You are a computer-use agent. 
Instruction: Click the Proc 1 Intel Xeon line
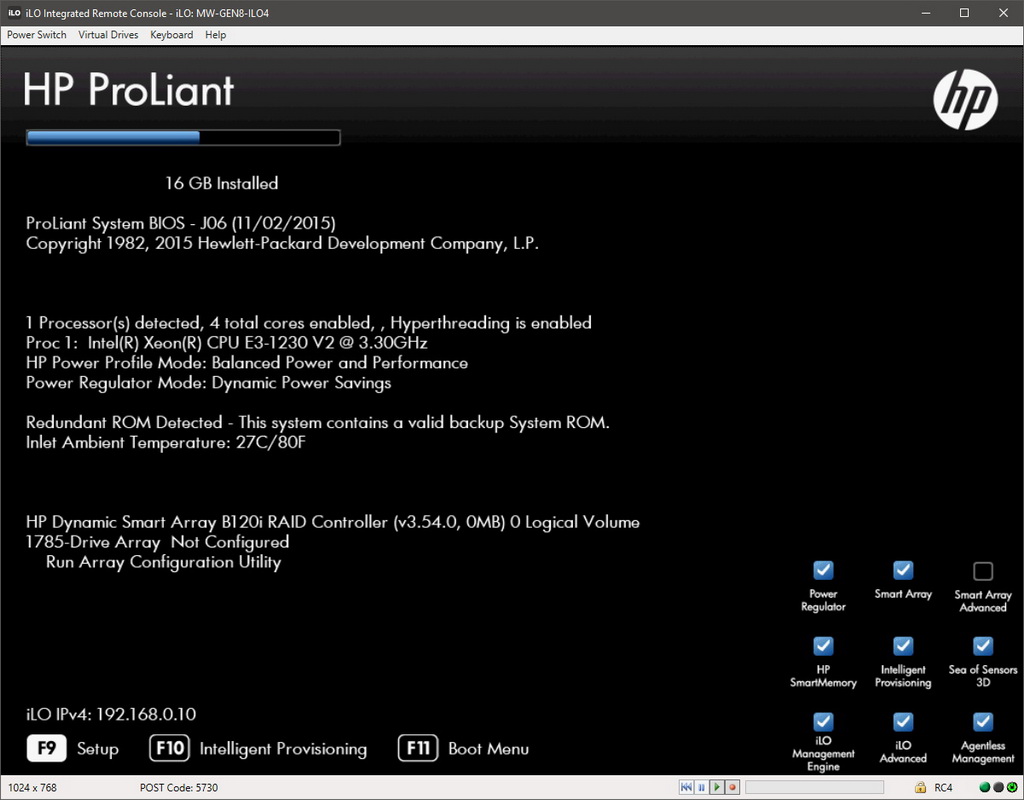[x=227, y=343]
